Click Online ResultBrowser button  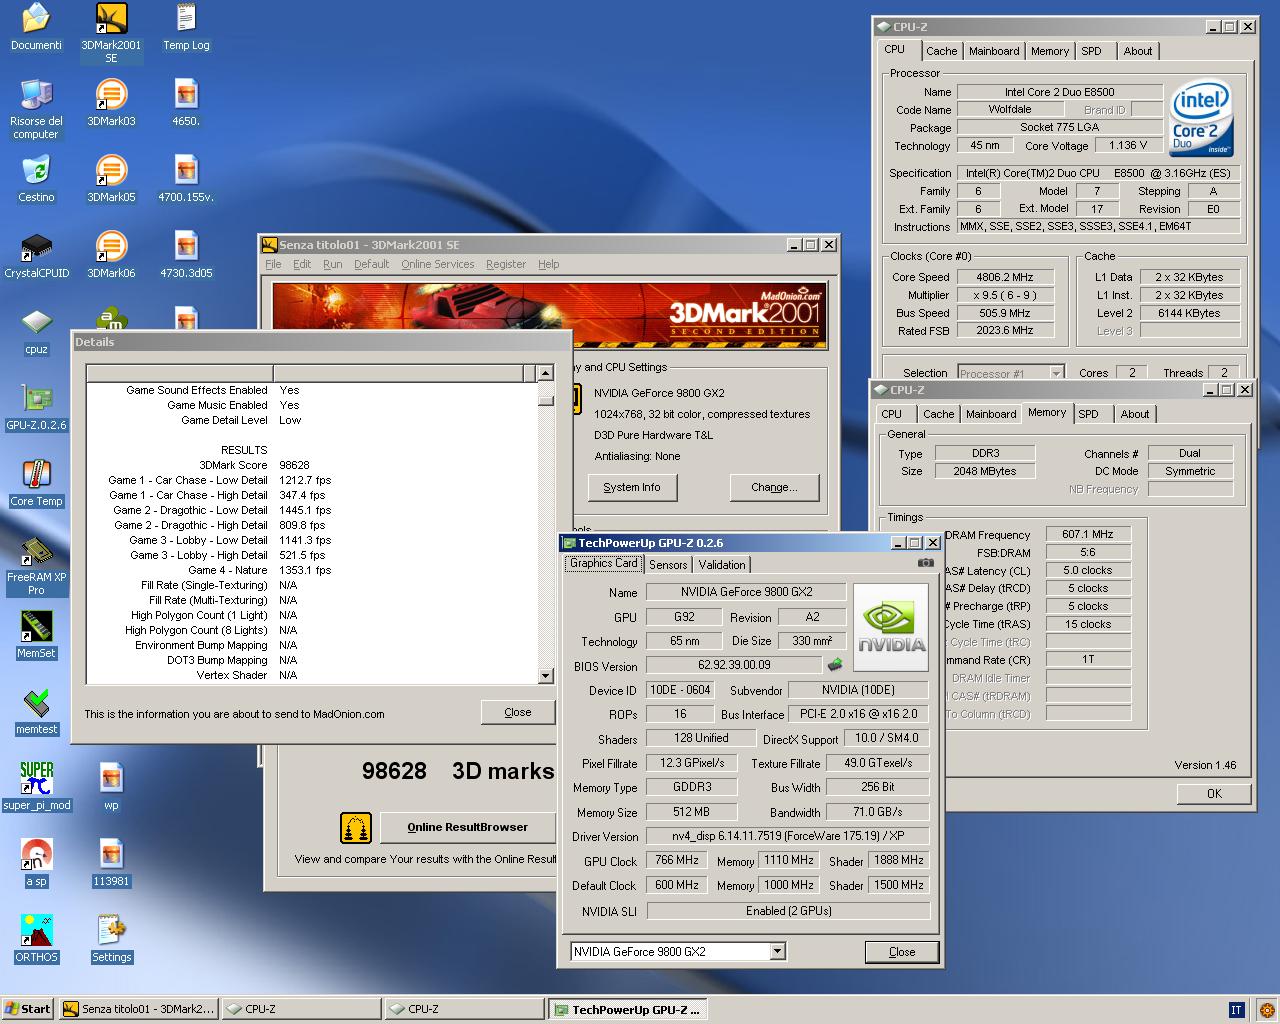(x=467, y=827)
